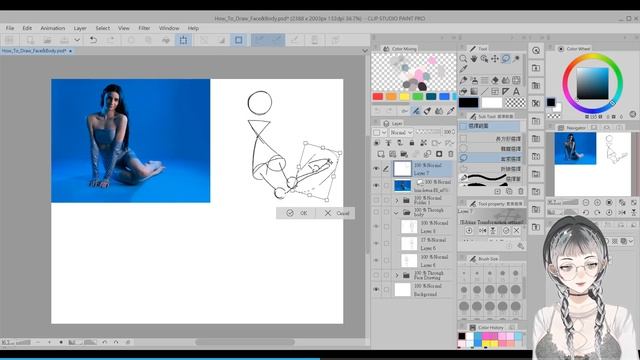Screen dimensions: 640x360
Task: Open the Edit menu
Action: click(27, 28)
